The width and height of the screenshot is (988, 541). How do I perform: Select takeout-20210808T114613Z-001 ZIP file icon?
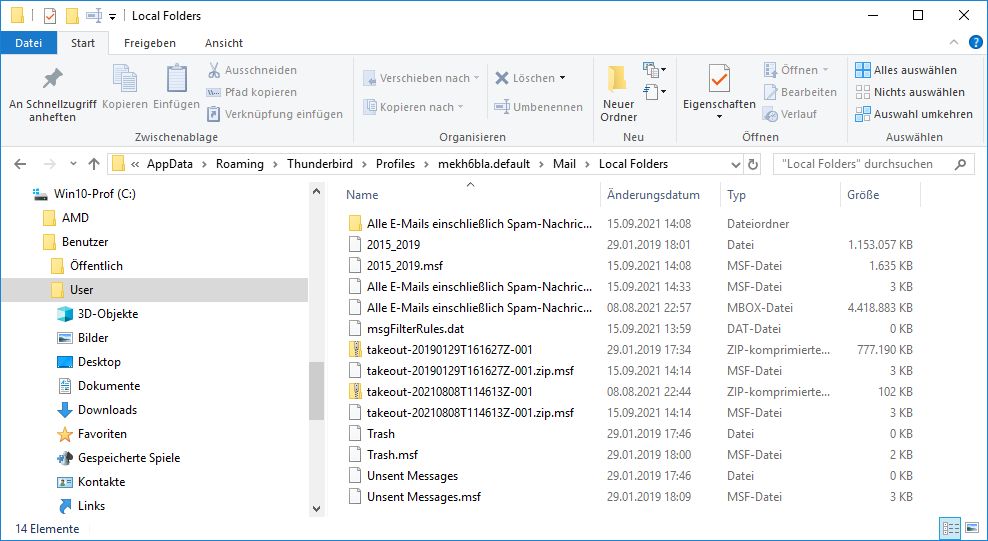pyautogui.click(x=355, y=392)
